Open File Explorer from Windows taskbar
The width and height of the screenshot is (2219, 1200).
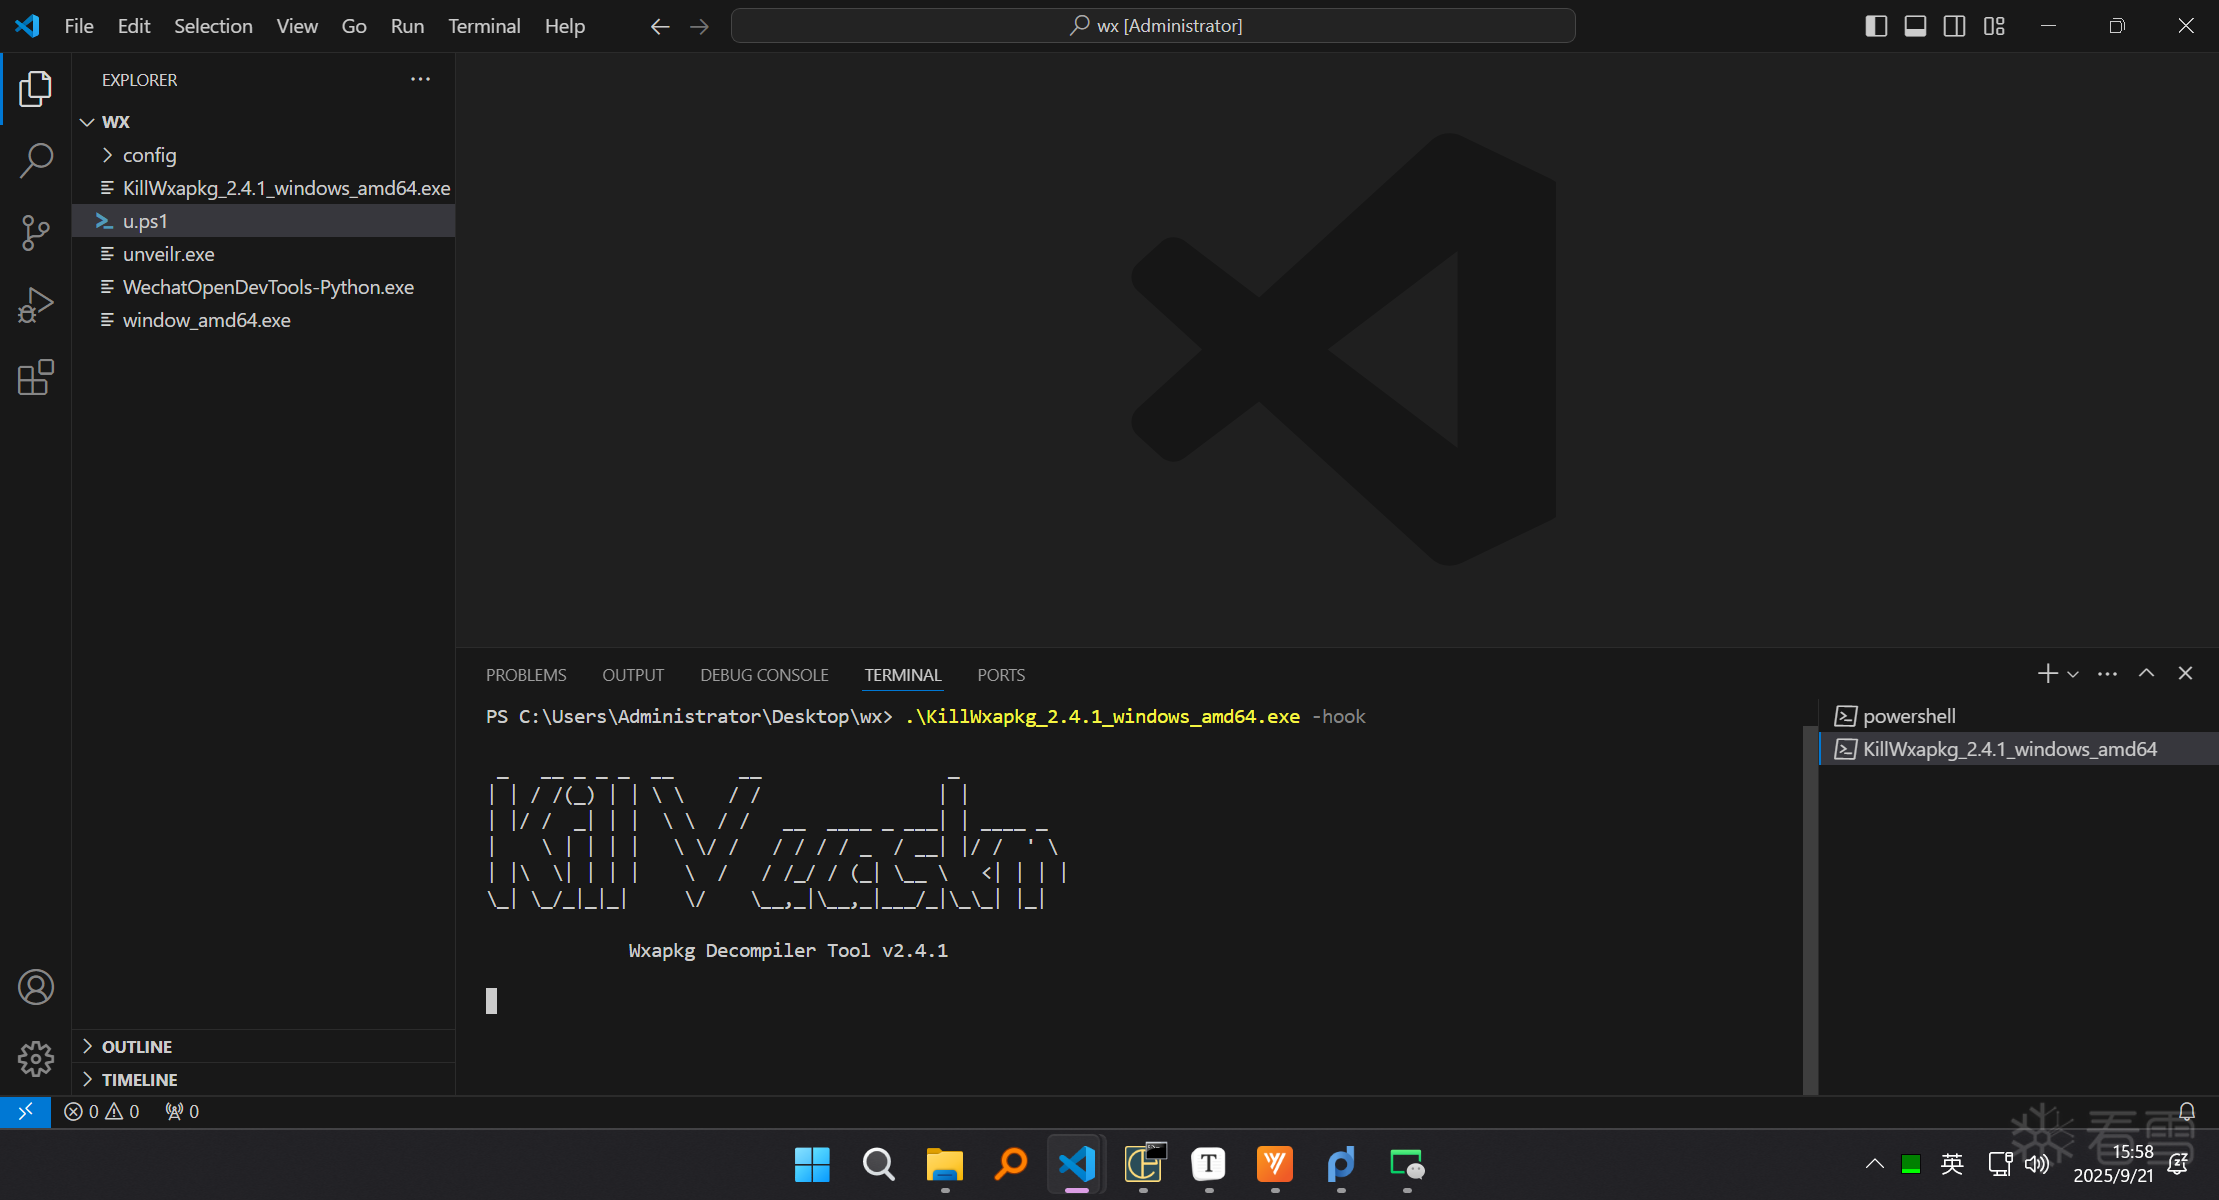944,1164
